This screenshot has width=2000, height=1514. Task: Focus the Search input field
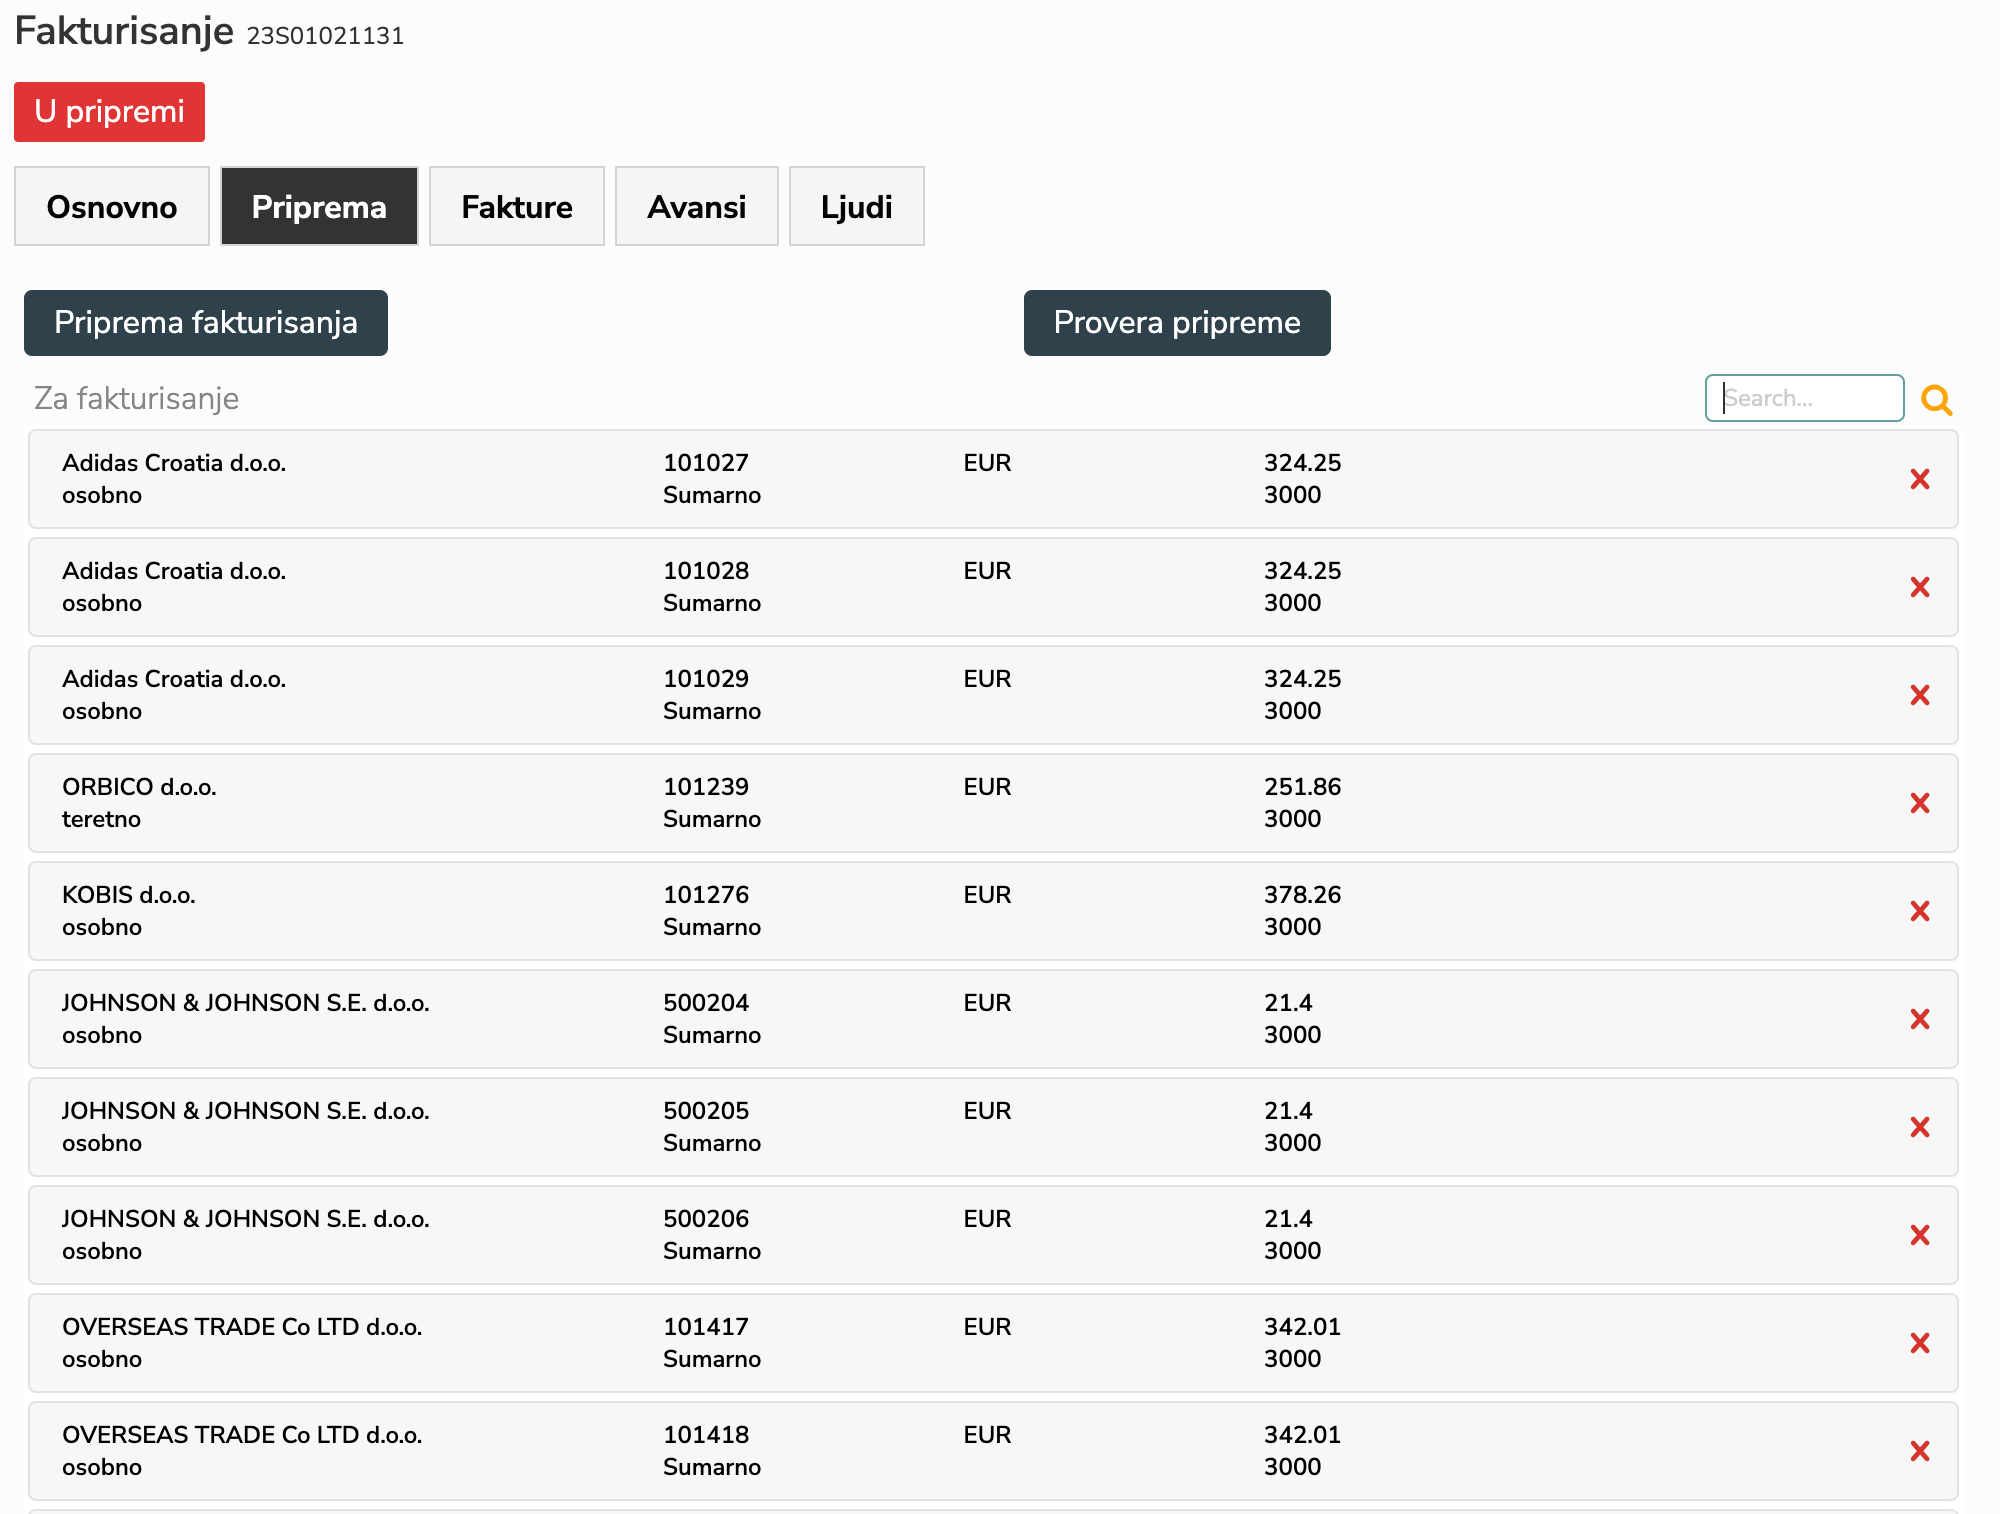1803,398
